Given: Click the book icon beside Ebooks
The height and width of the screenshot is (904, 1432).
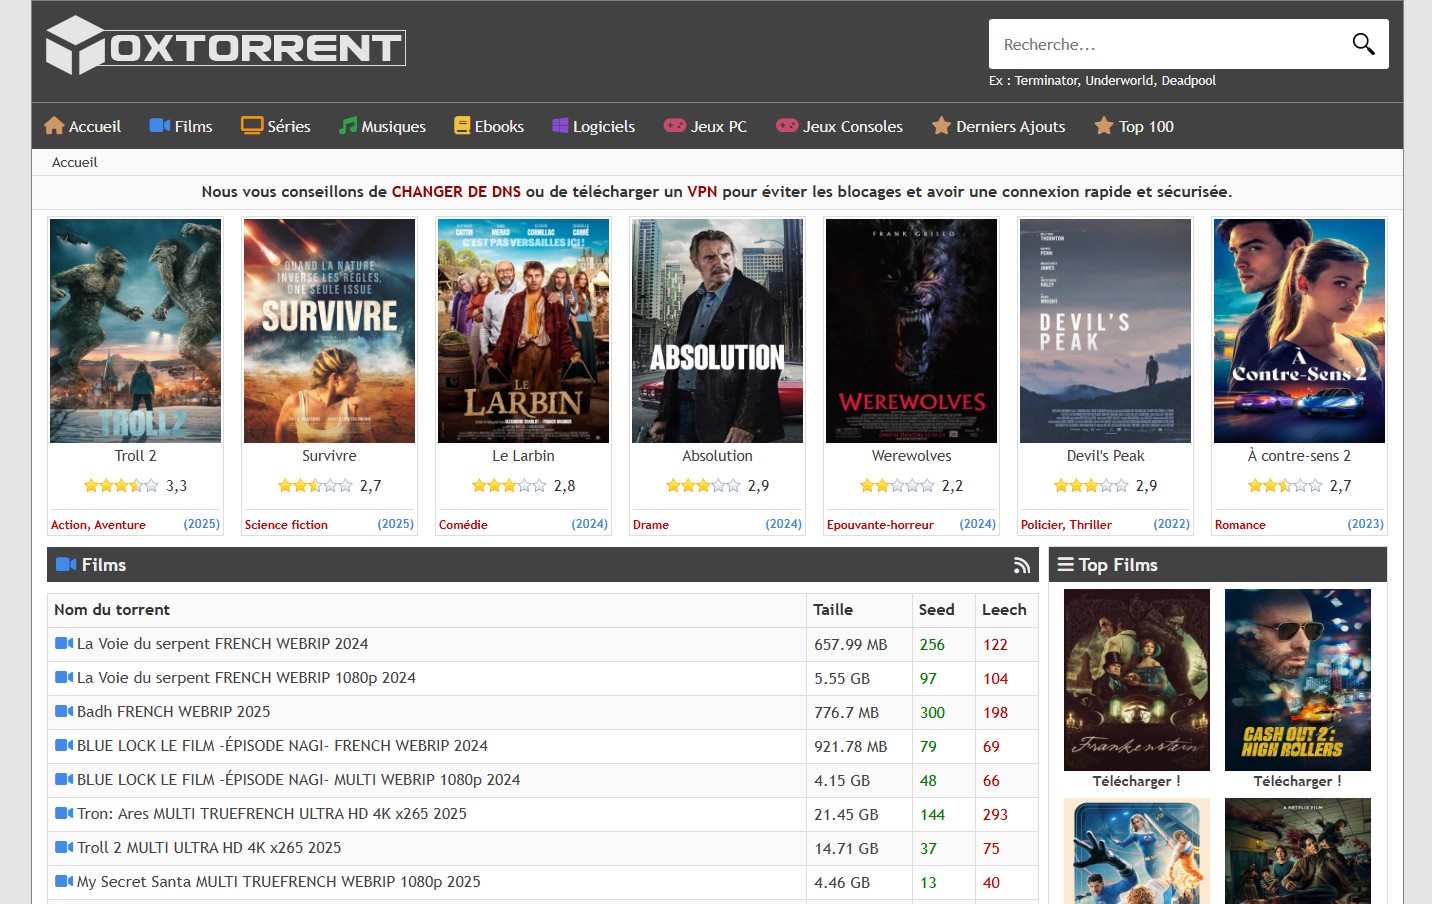Looking at the screenshot, I should [462, 126].
